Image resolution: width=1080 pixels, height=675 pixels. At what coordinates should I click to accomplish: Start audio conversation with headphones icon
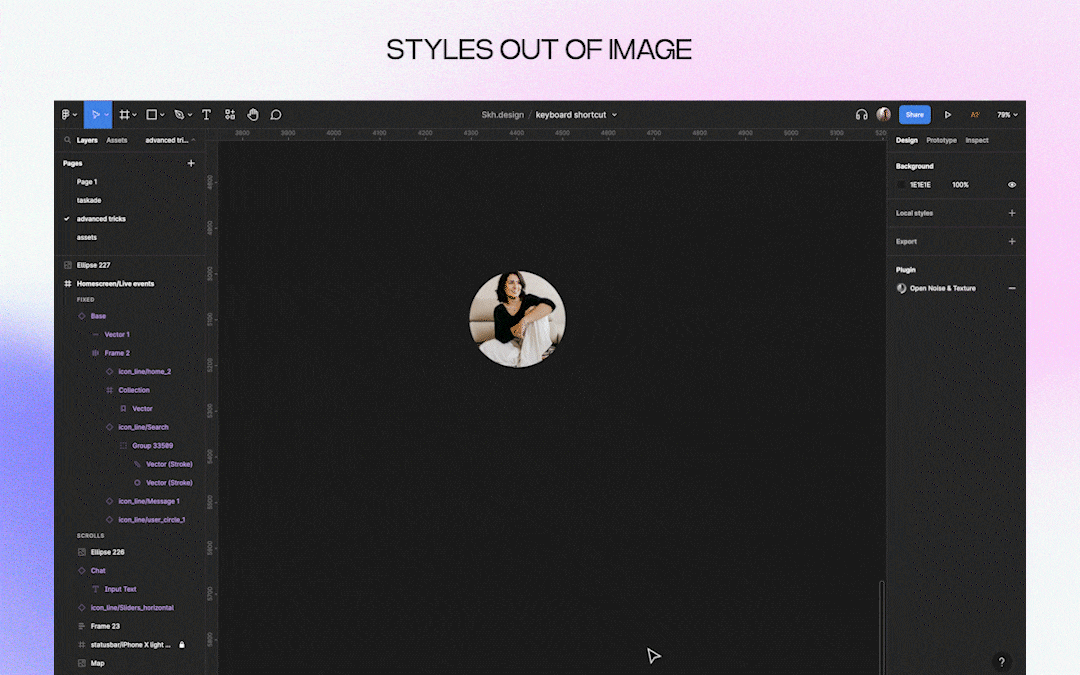(862, 115)
